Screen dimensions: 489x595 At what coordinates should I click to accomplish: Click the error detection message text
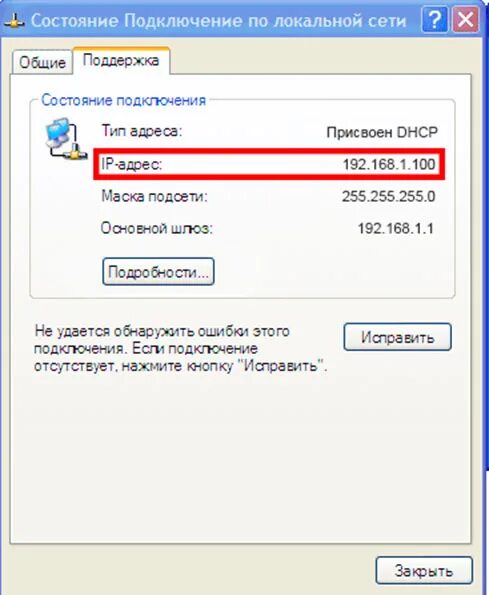coord(181,349)
